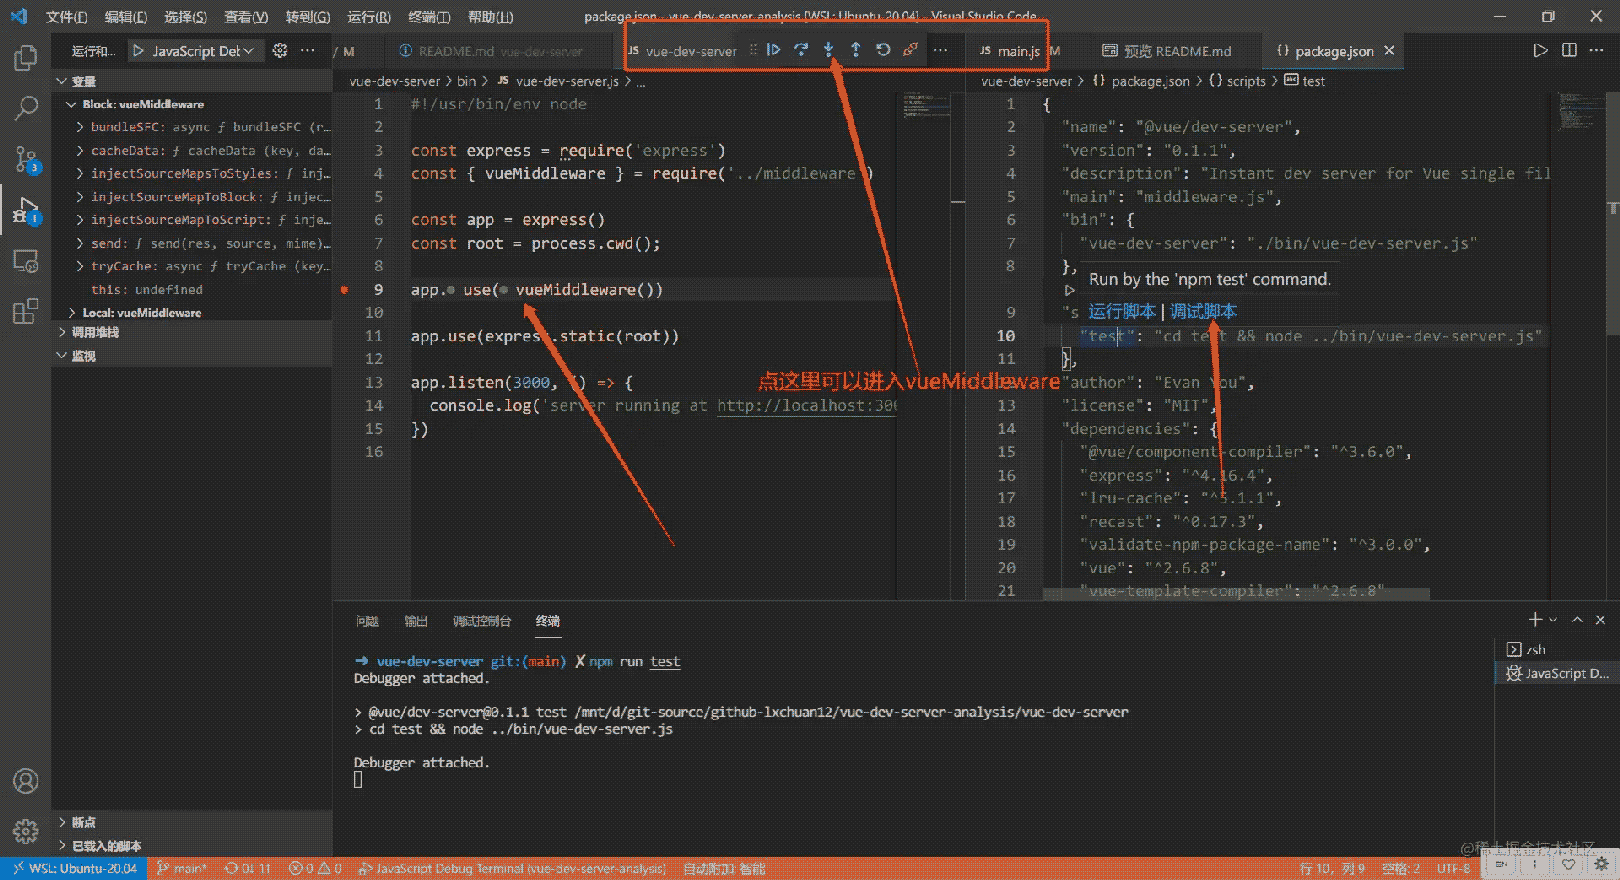
Task: Open the Extensions view
Action: point(26,311)
